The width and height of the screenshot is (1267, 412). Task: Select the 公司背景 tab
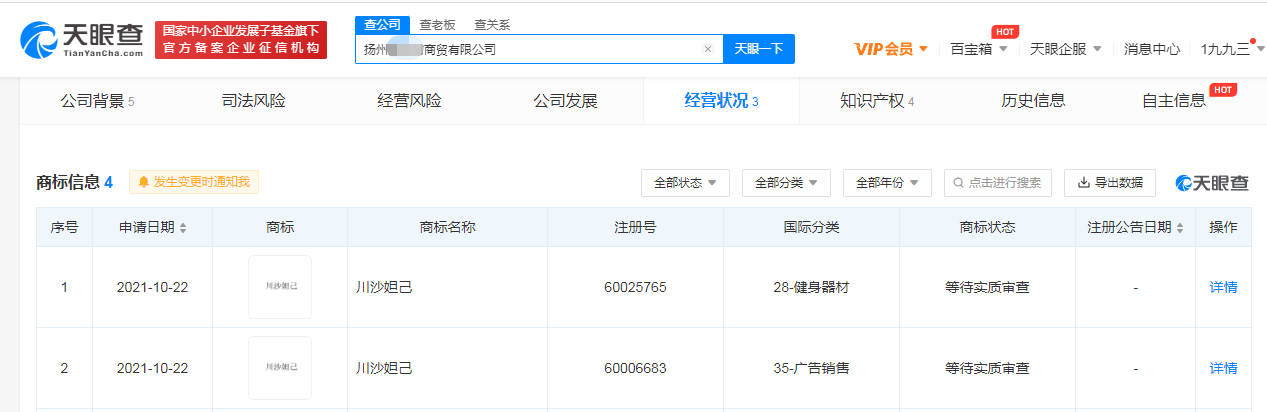(97, 101)
